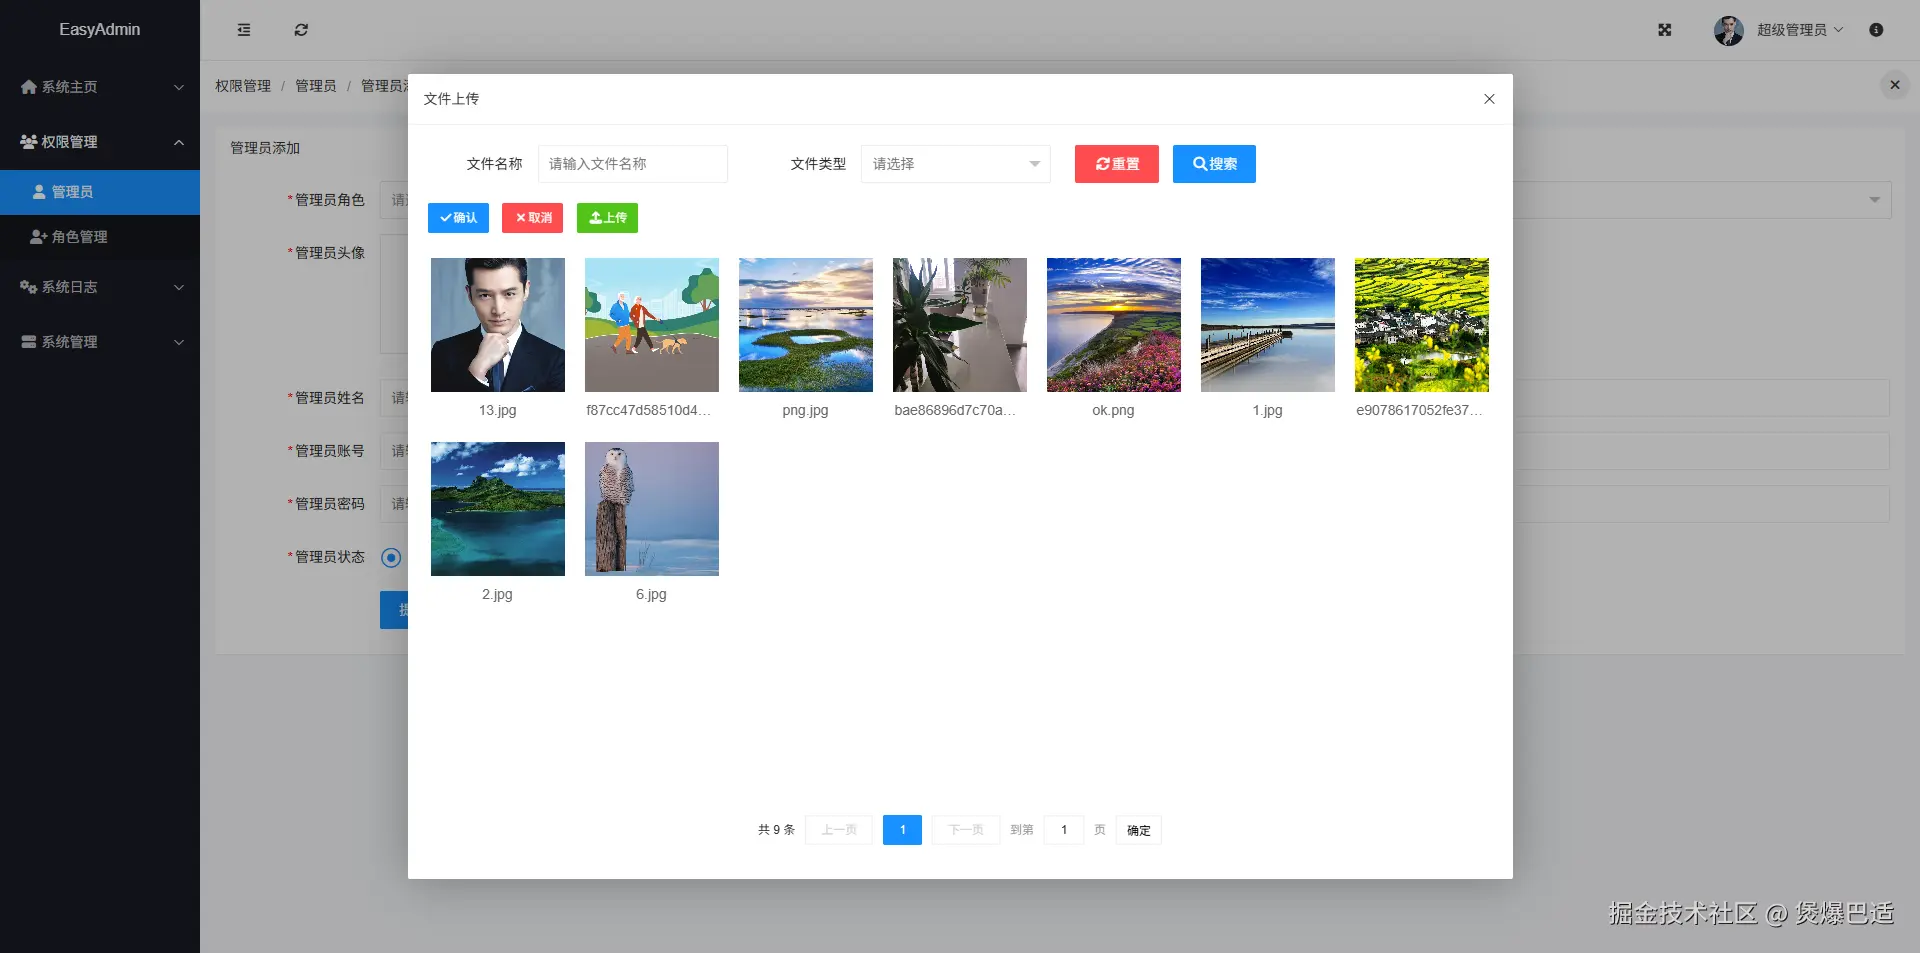Click the add-user icon beside 角色管理
Image resolution: width=1920 pixels, height=953 pixels.
click(x=39, y=237)
